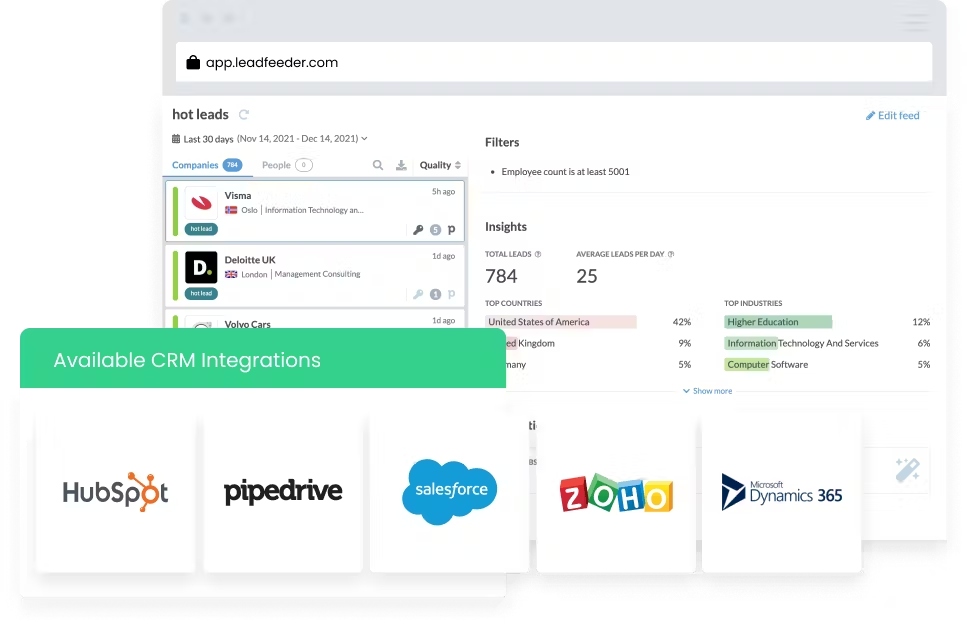Open the Visma lead row
The height and width of the screenshot is (627, 967).
click(315, 211)
